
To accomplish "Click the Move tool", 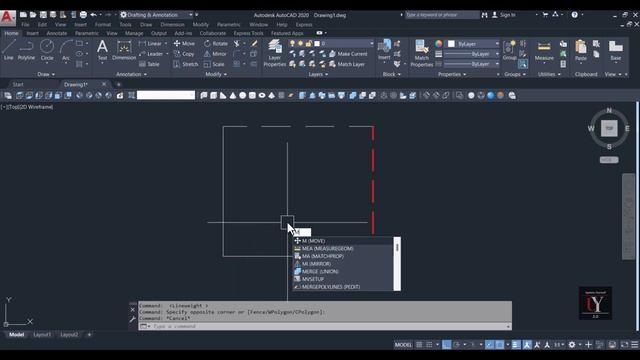I will (184, 43).
